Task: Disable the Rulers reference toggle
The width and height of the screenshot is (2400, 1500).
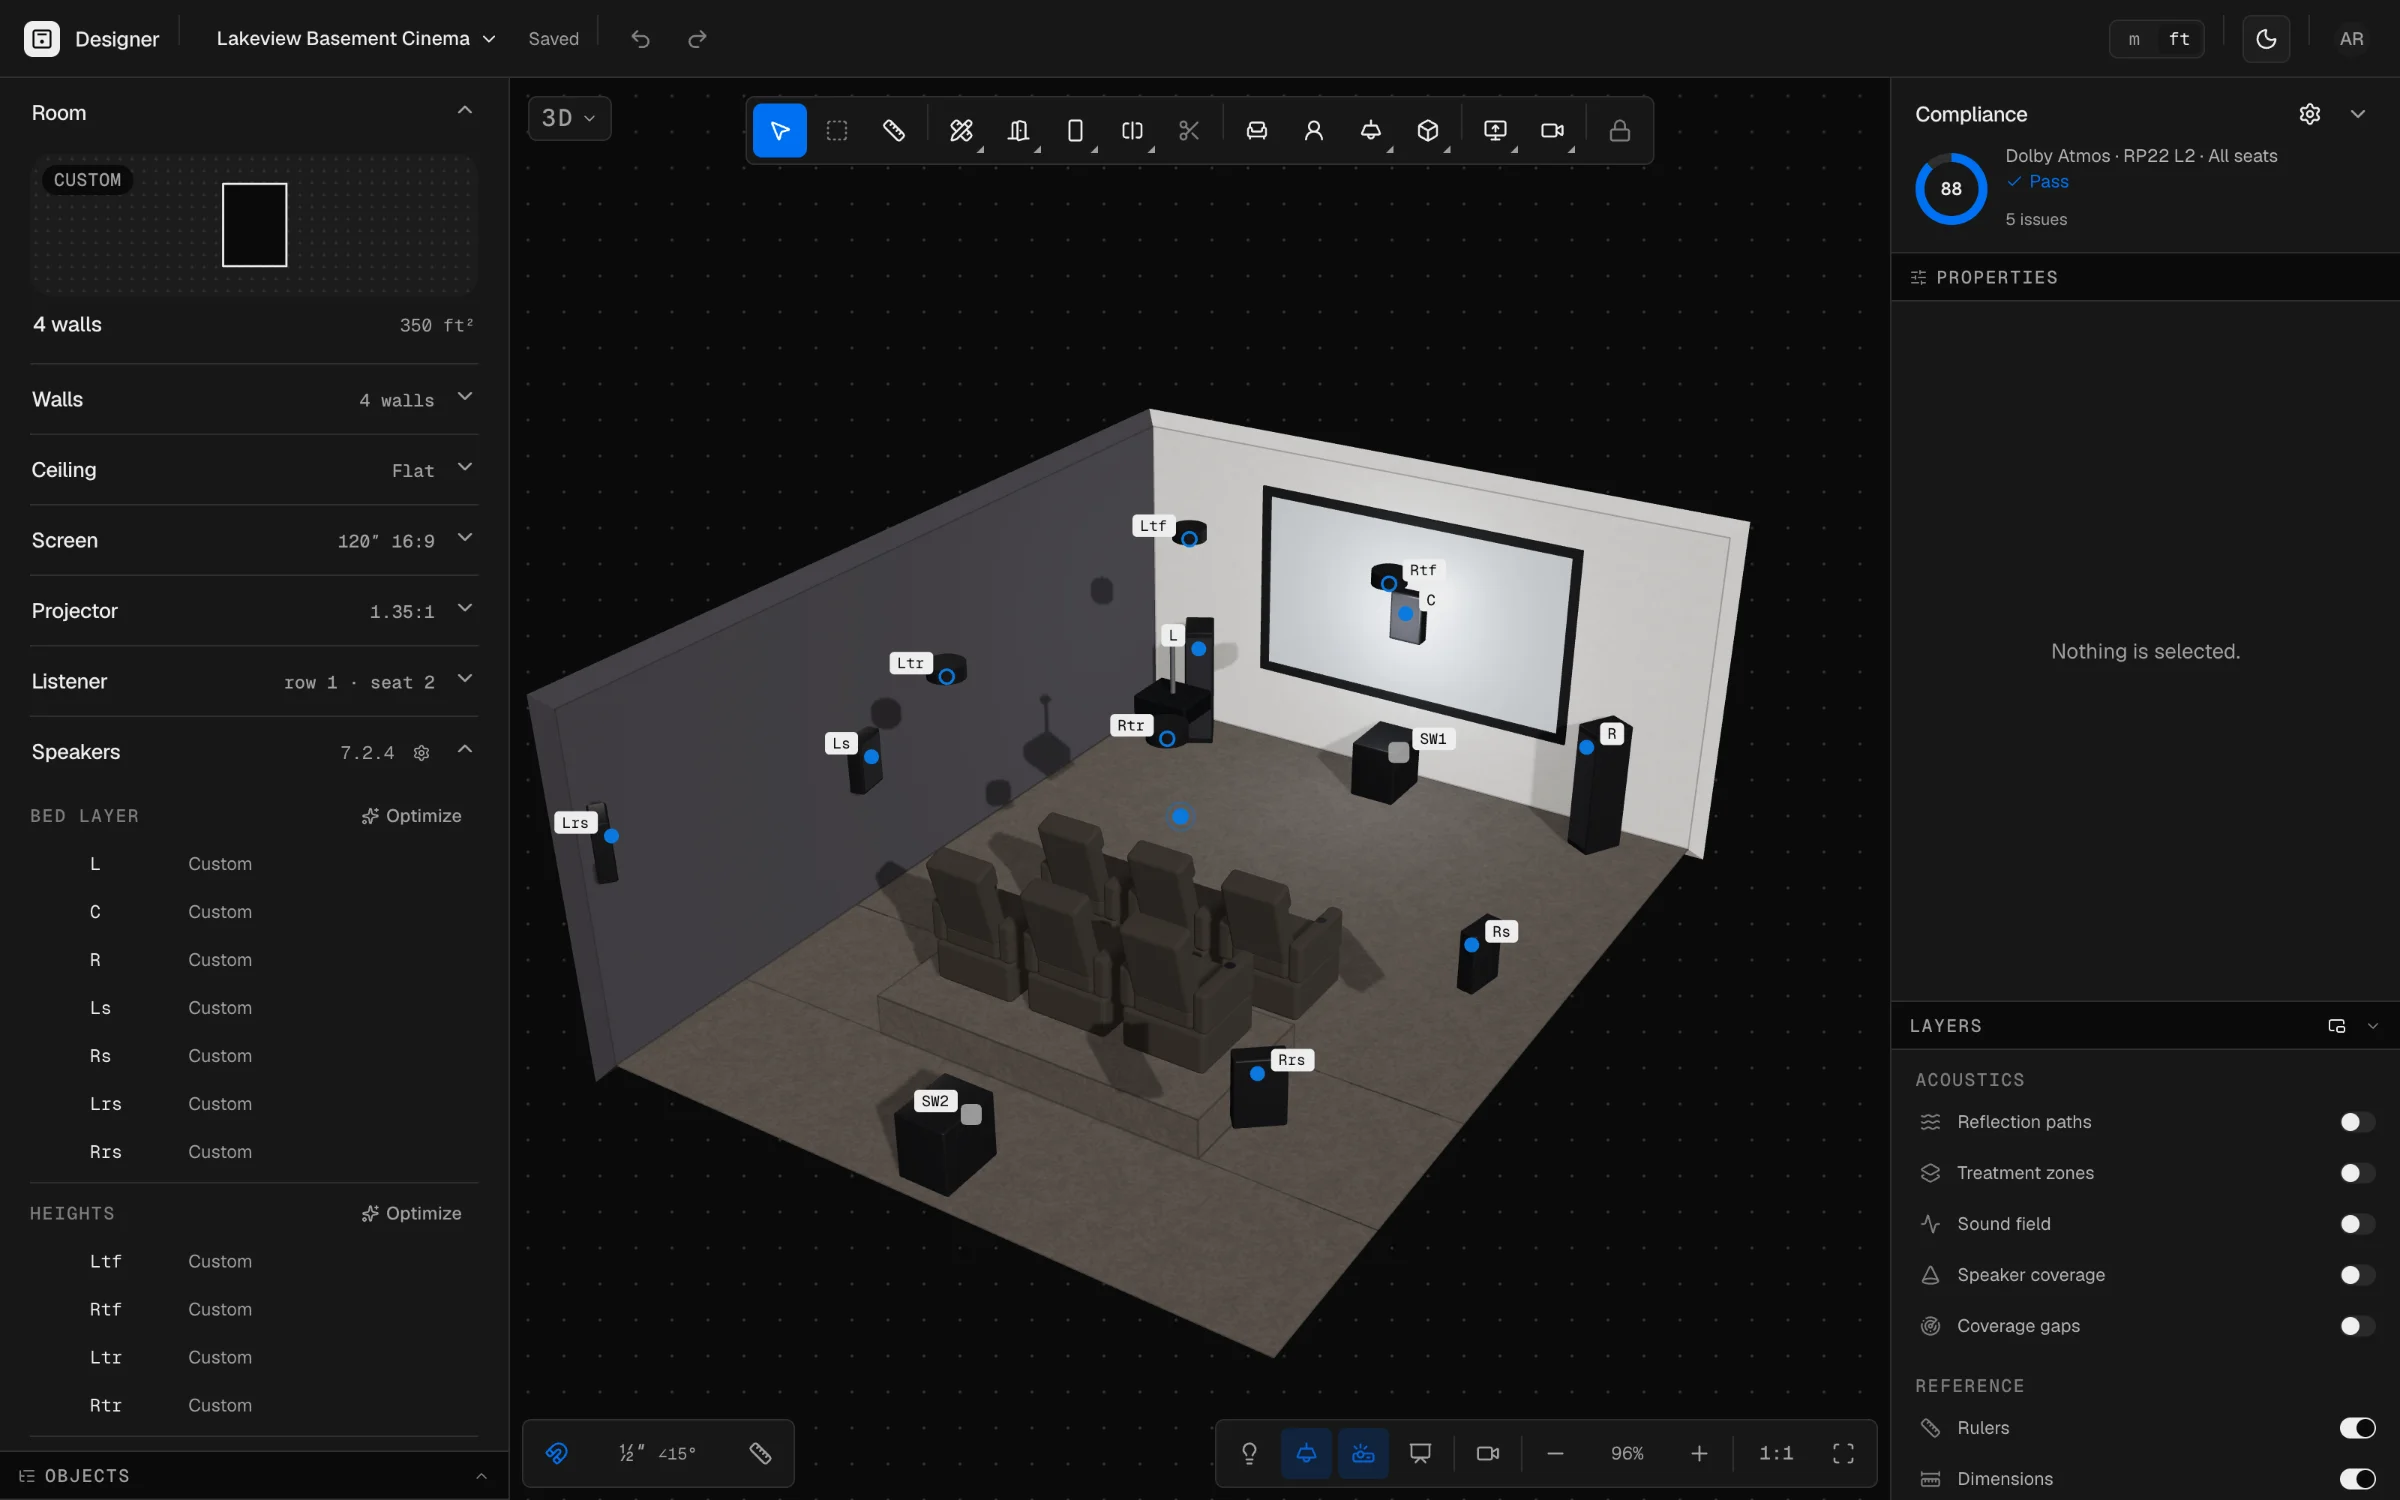Action: tap(2357, 1428)
